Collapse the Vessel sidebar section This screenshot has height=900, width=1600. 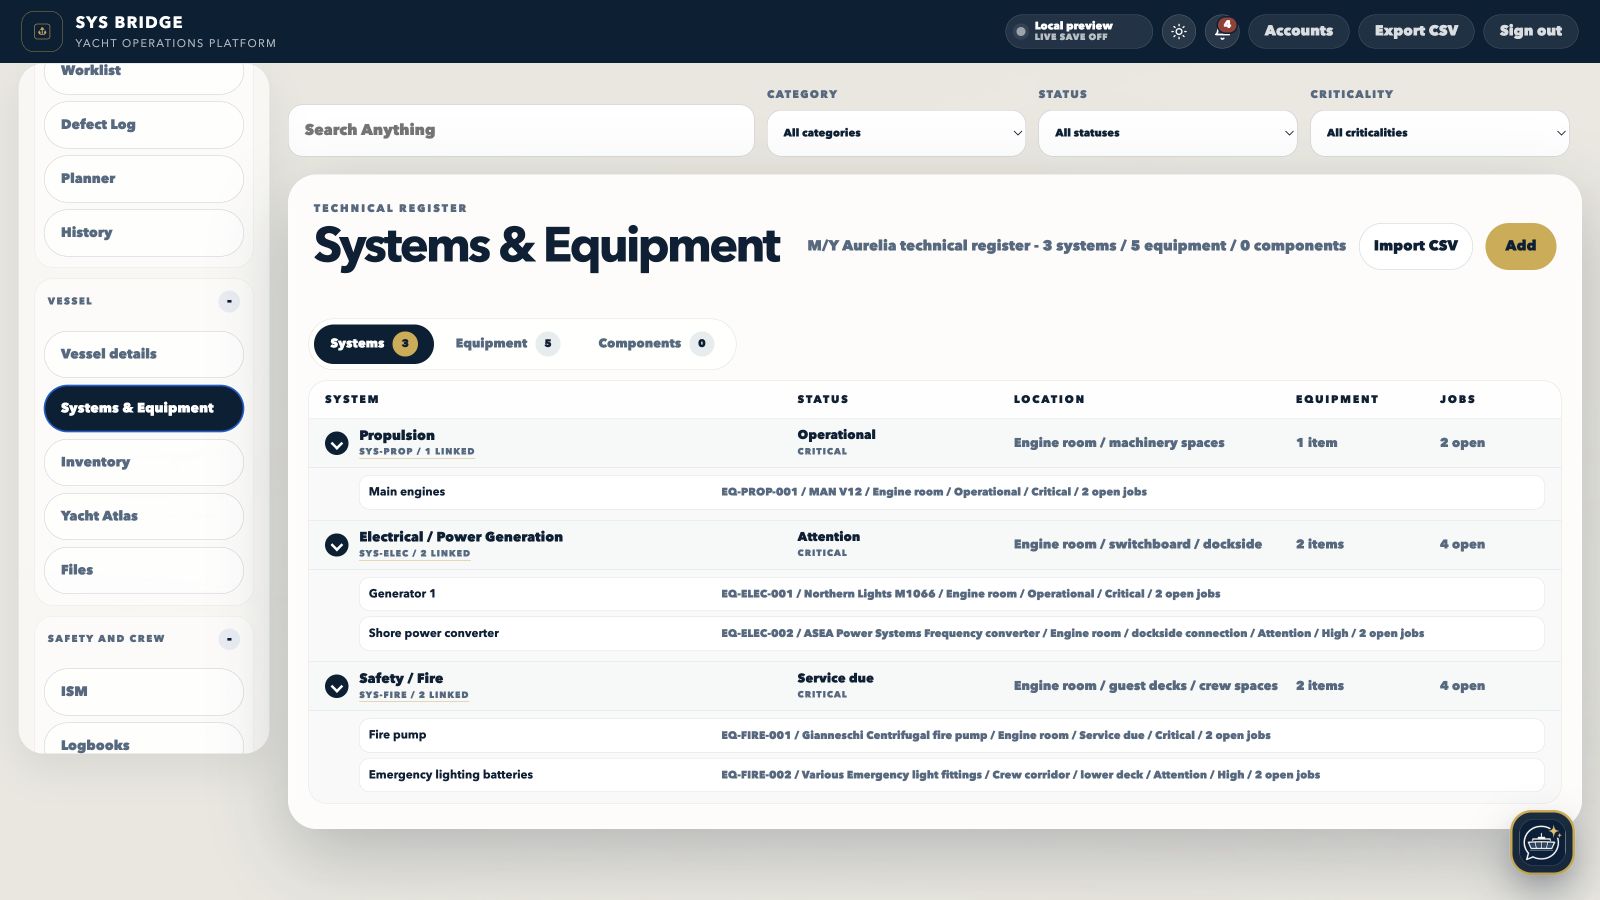pos(229,301)
